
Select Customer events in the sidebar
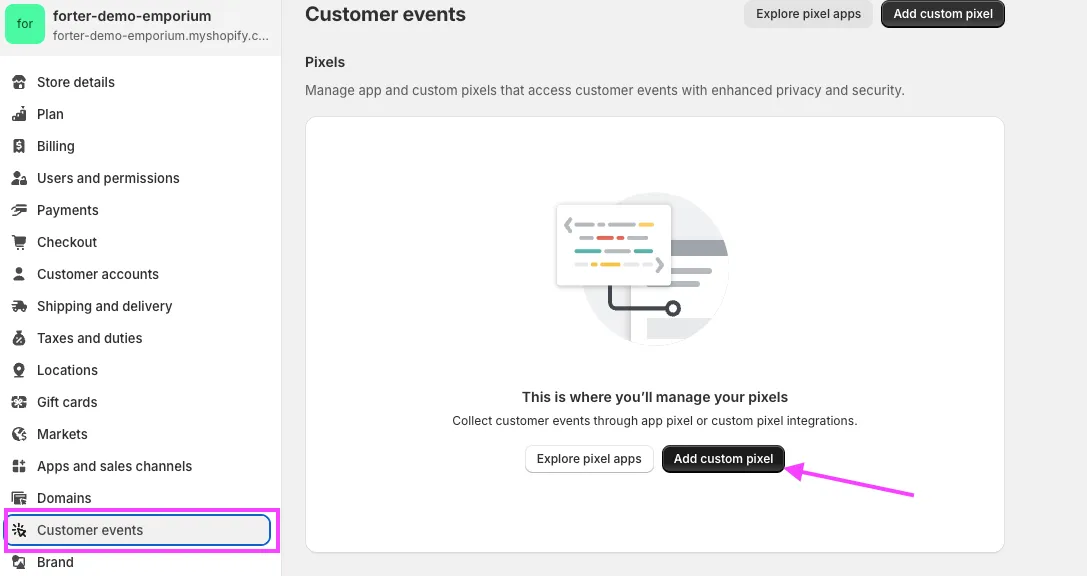point(137,530)
